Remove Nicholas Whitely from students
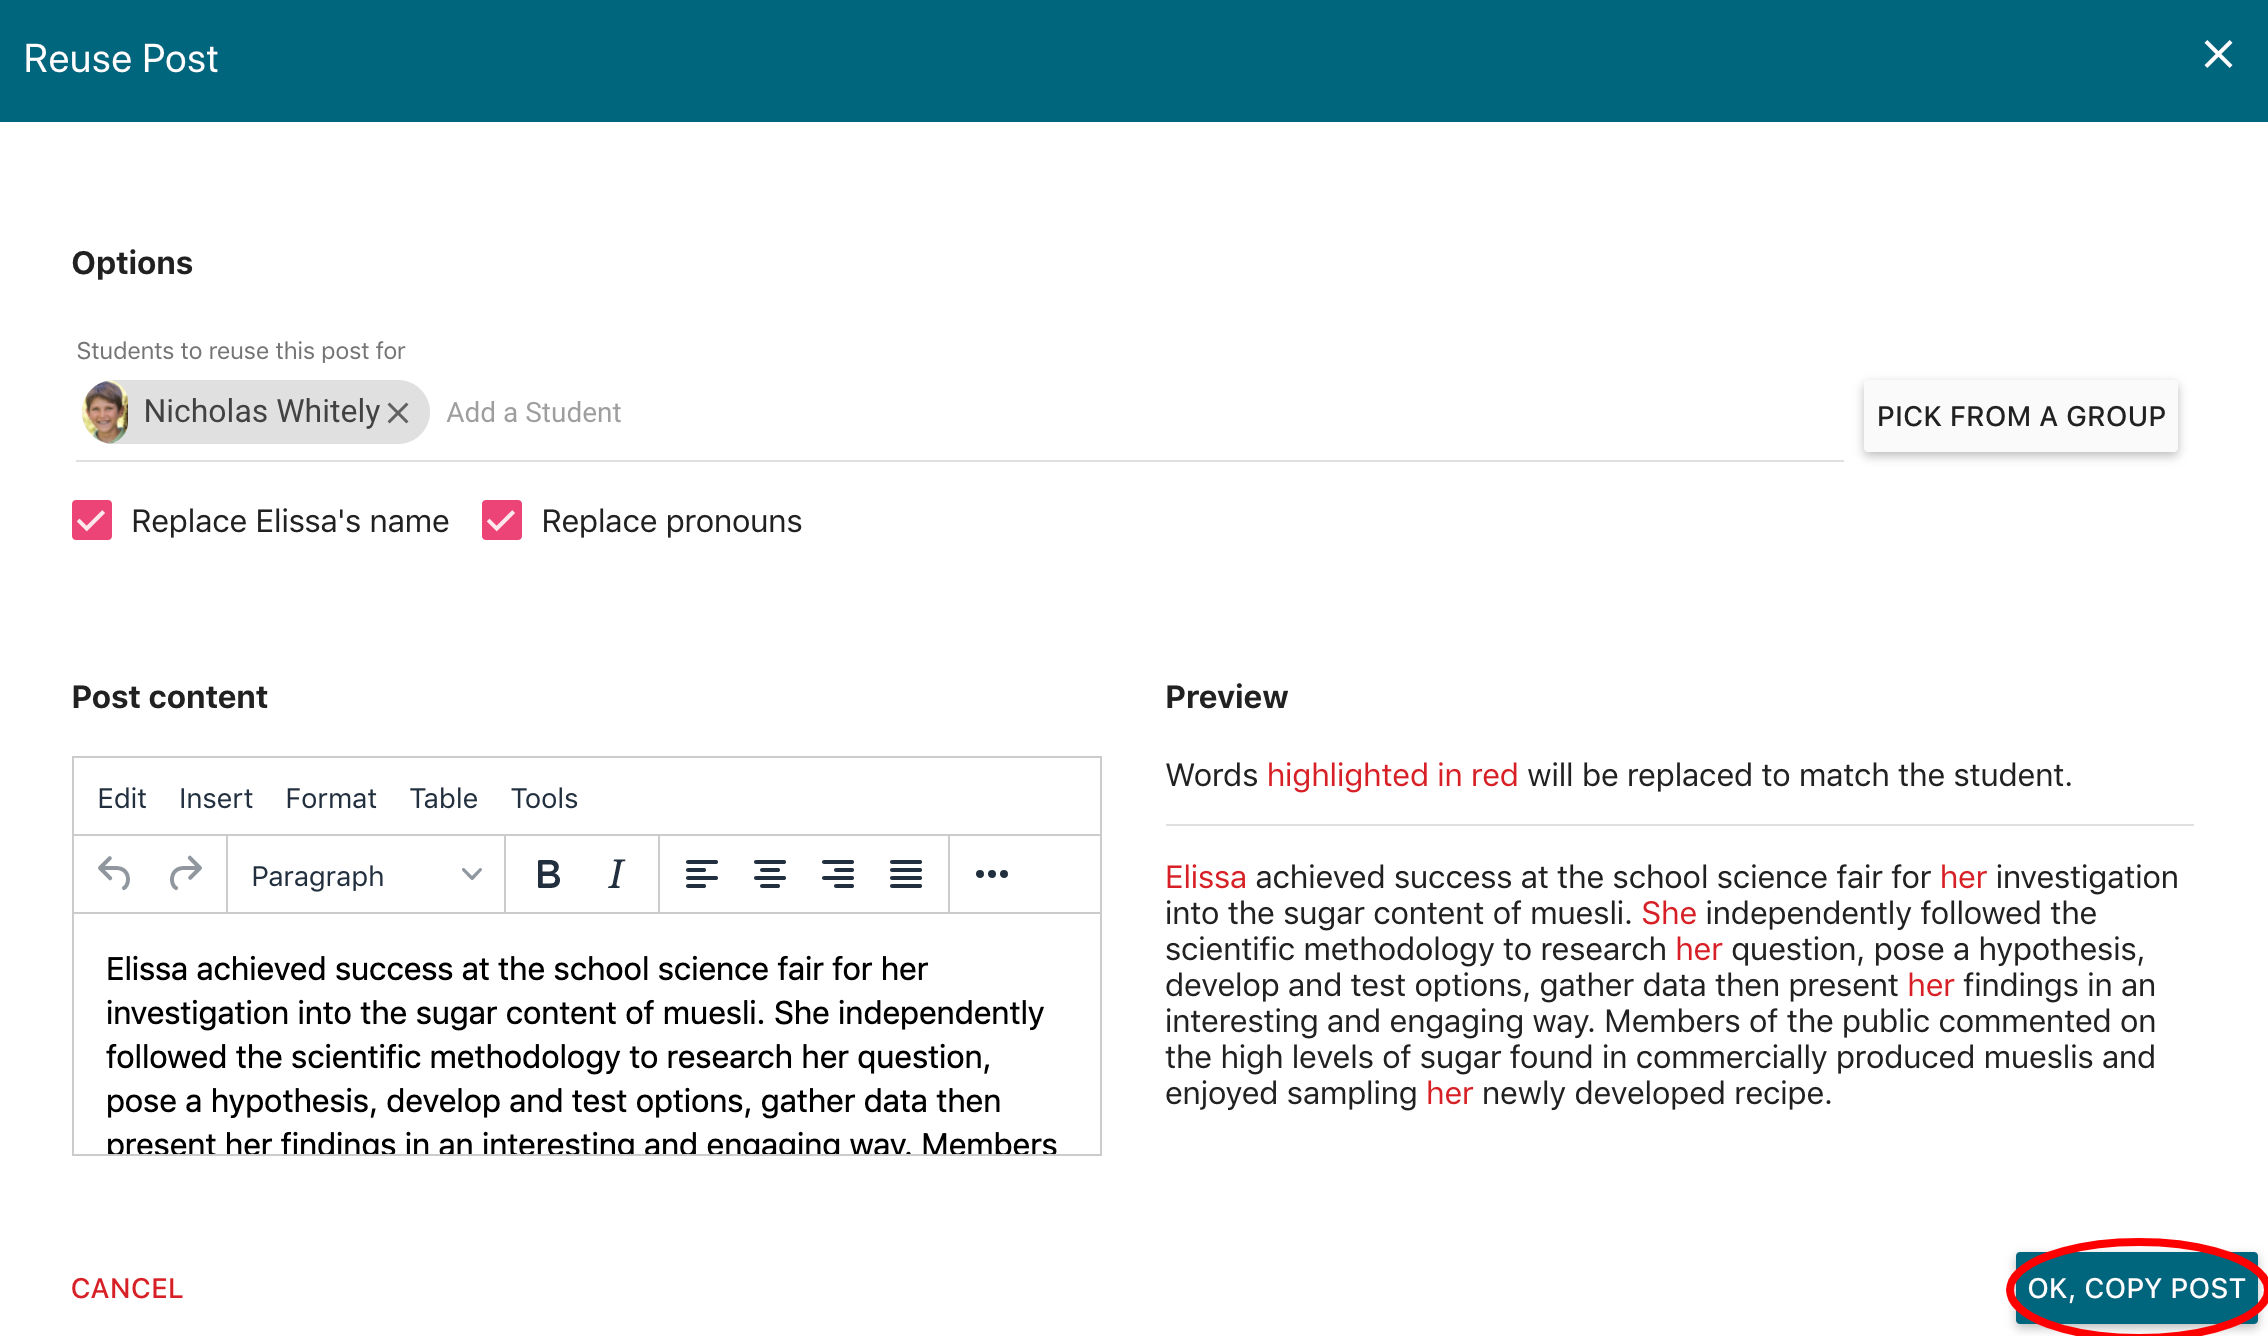Viewport: 2268px width, 1336px height. click(x=398, y=412)
